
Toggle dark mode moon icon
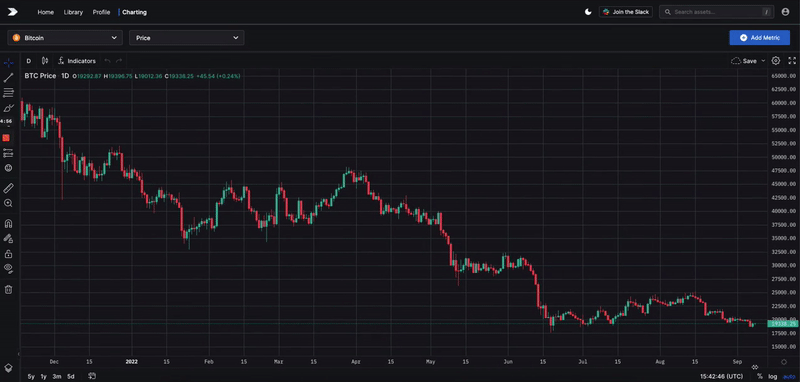pos(588,12)
